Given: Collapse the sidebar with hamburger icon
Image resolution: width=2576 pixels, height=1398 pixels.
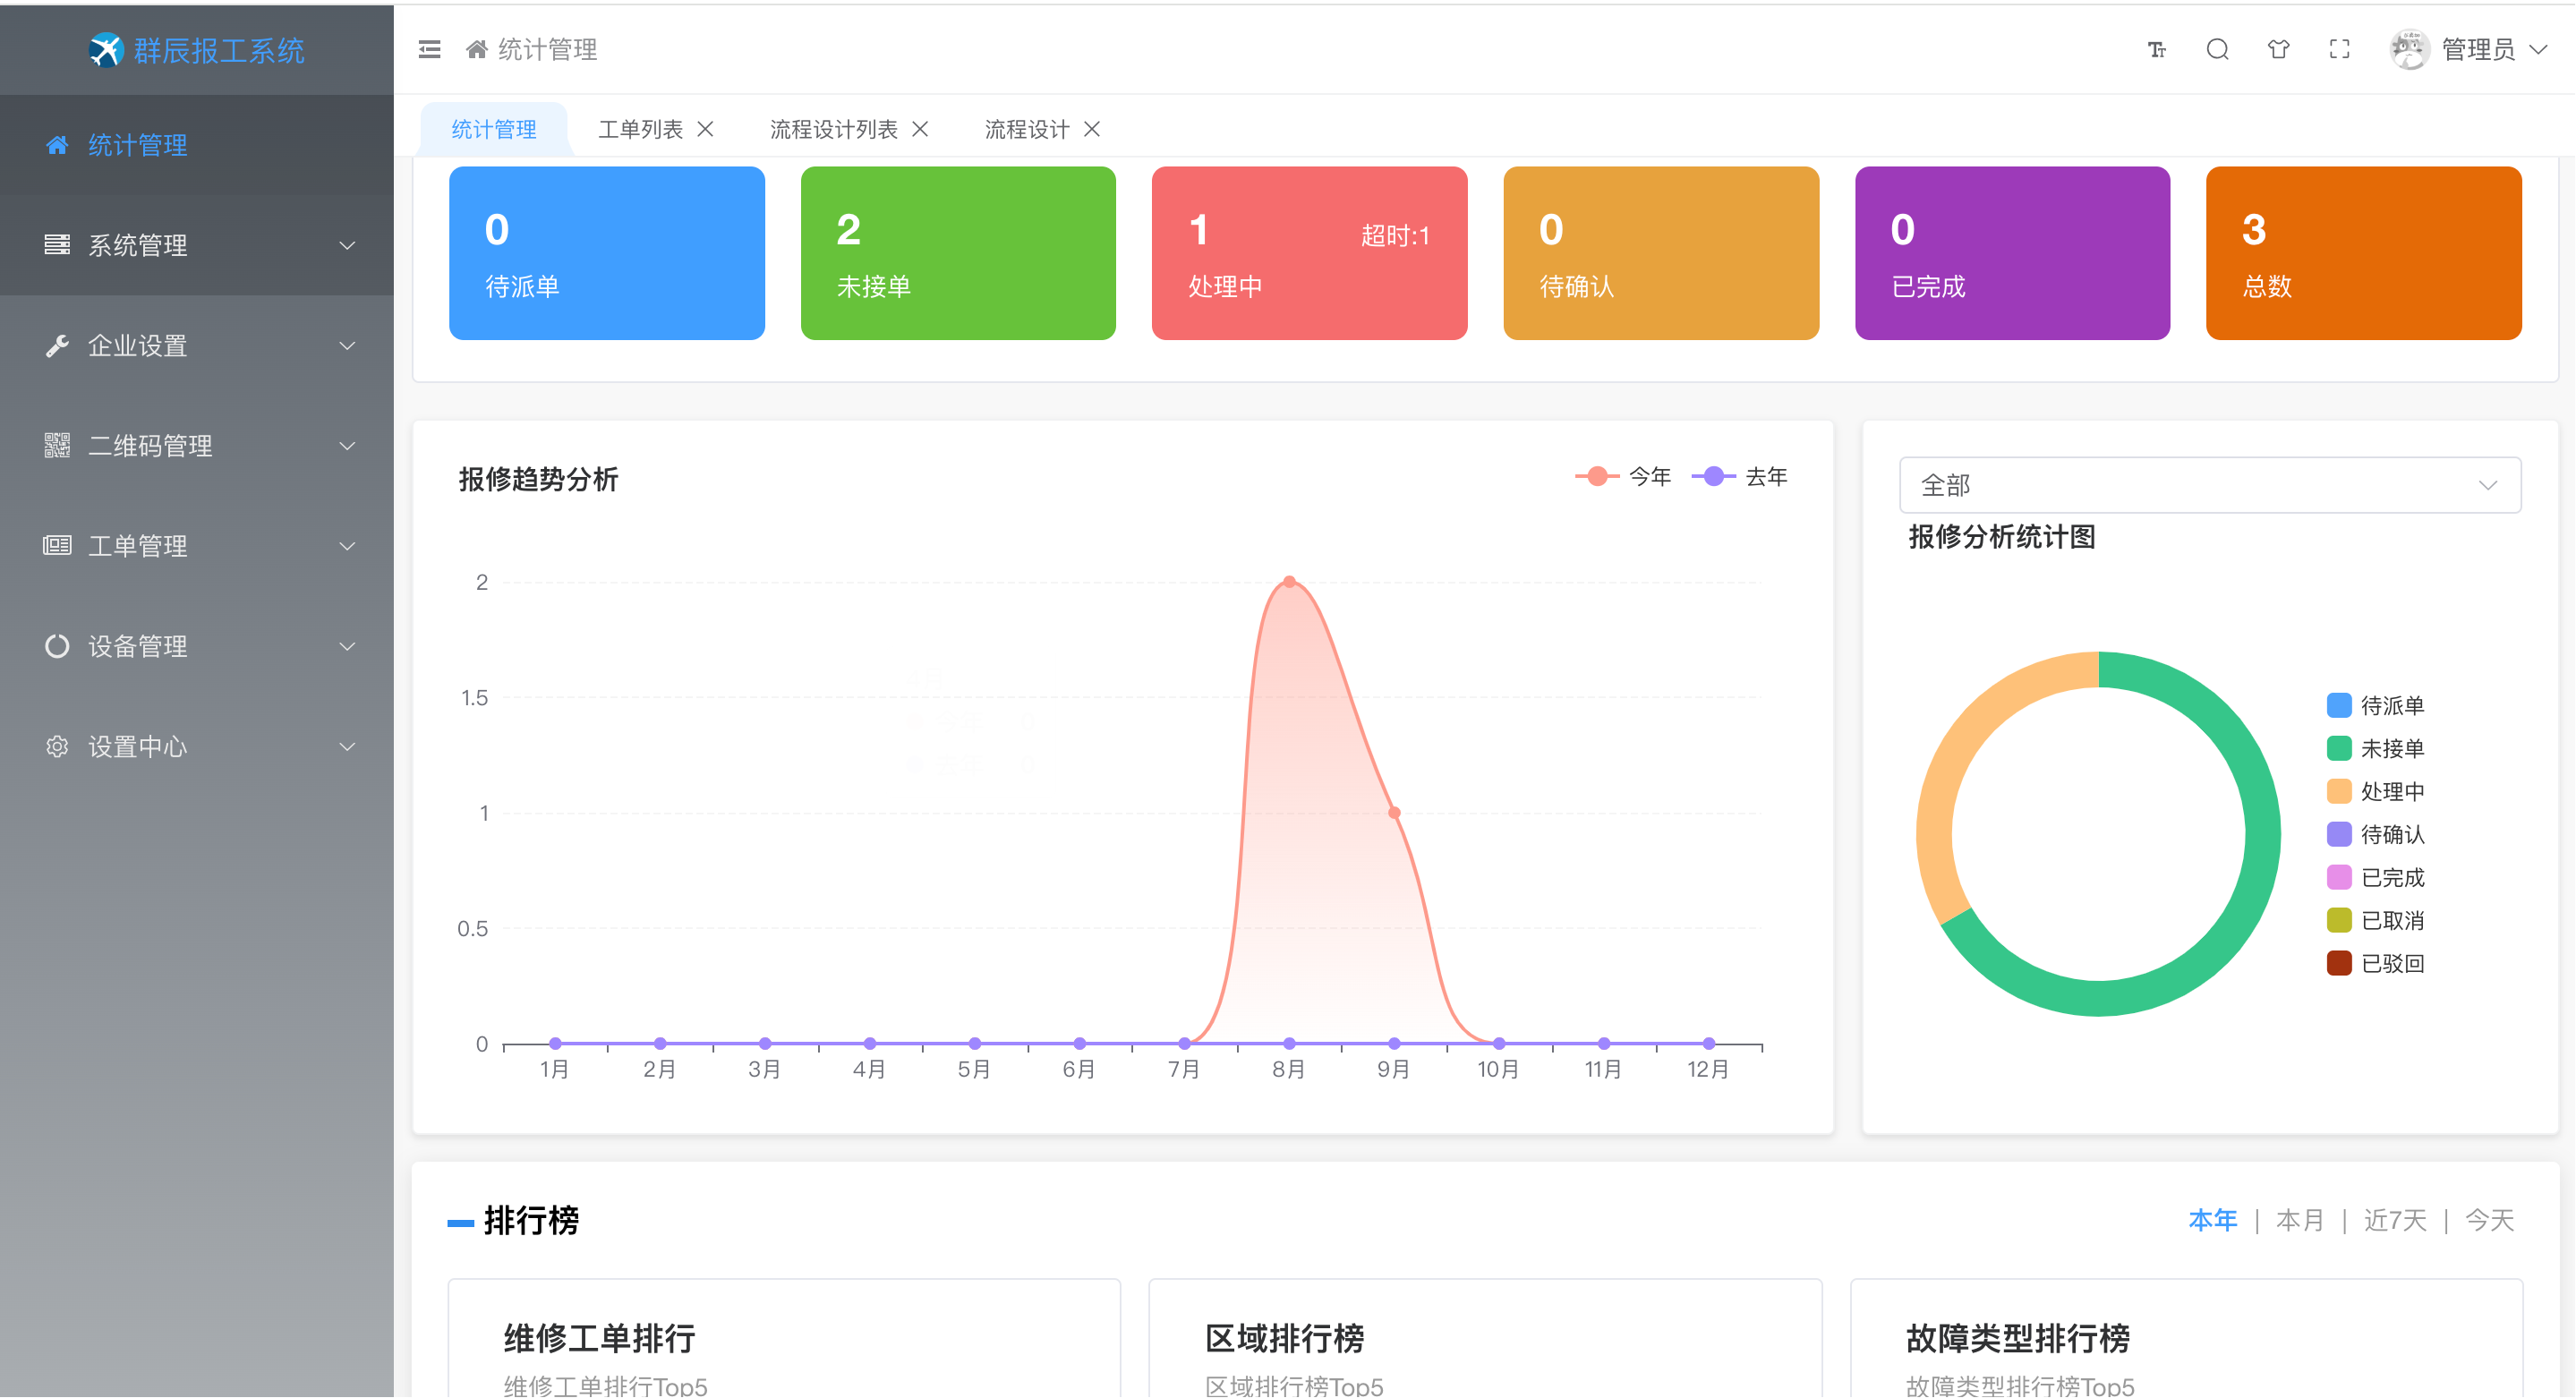Looking at the screenshot, I should [x=429, y=49].
